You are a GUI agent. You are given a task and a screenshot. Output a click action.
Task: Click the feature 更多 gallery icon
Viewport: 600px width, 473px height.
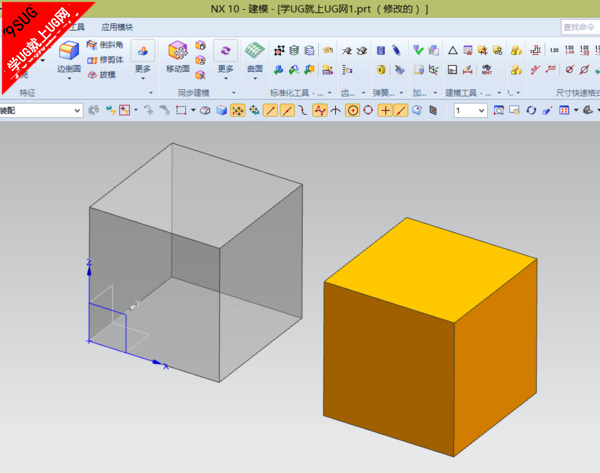coord(143,50)
